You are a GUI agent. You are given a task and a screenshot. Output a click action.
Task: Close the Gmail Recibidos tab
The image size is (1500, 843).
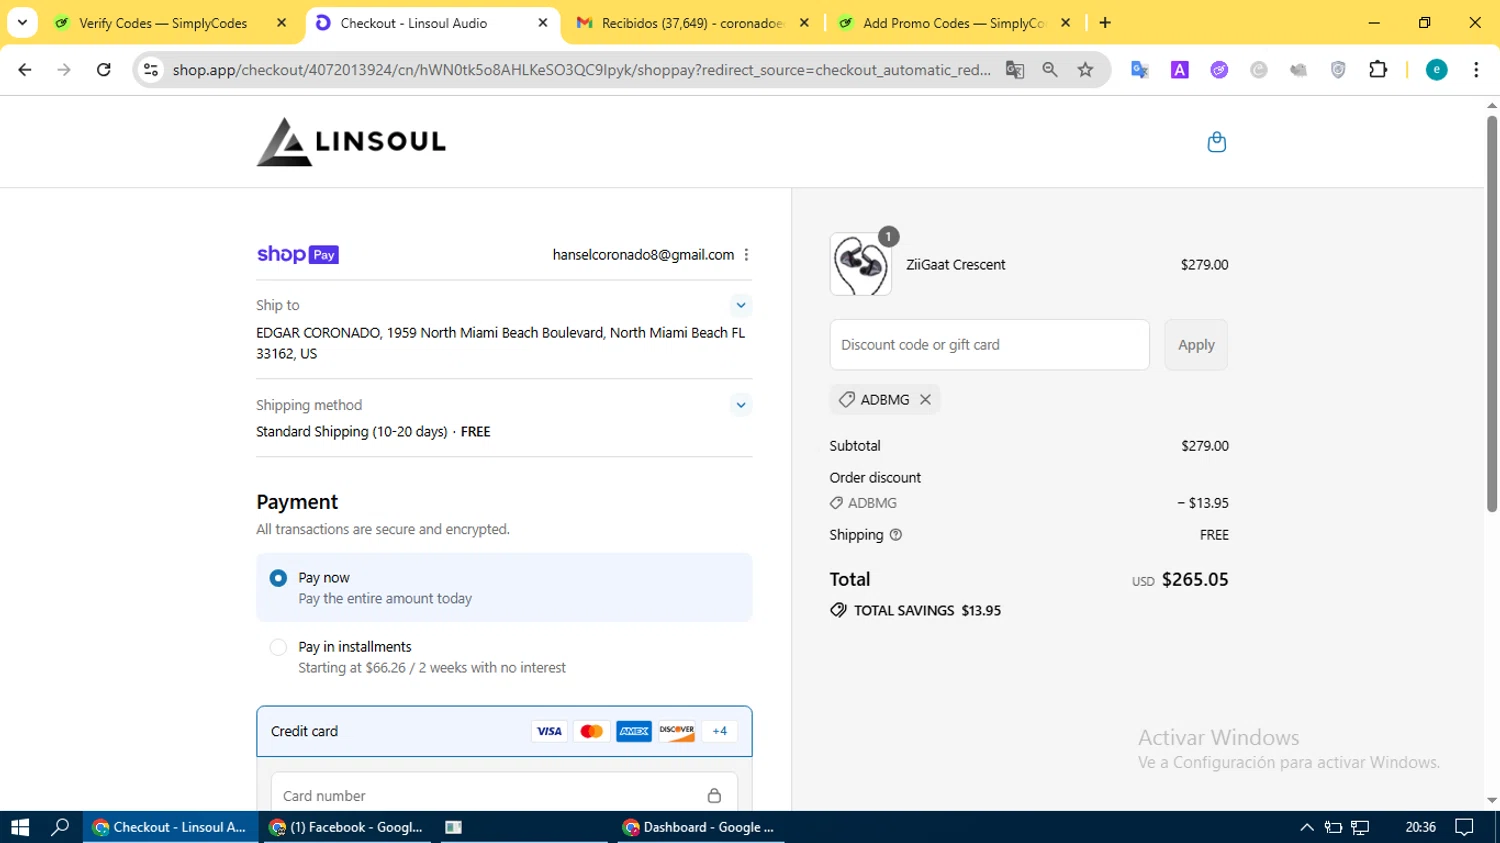[x=804, y=23]
